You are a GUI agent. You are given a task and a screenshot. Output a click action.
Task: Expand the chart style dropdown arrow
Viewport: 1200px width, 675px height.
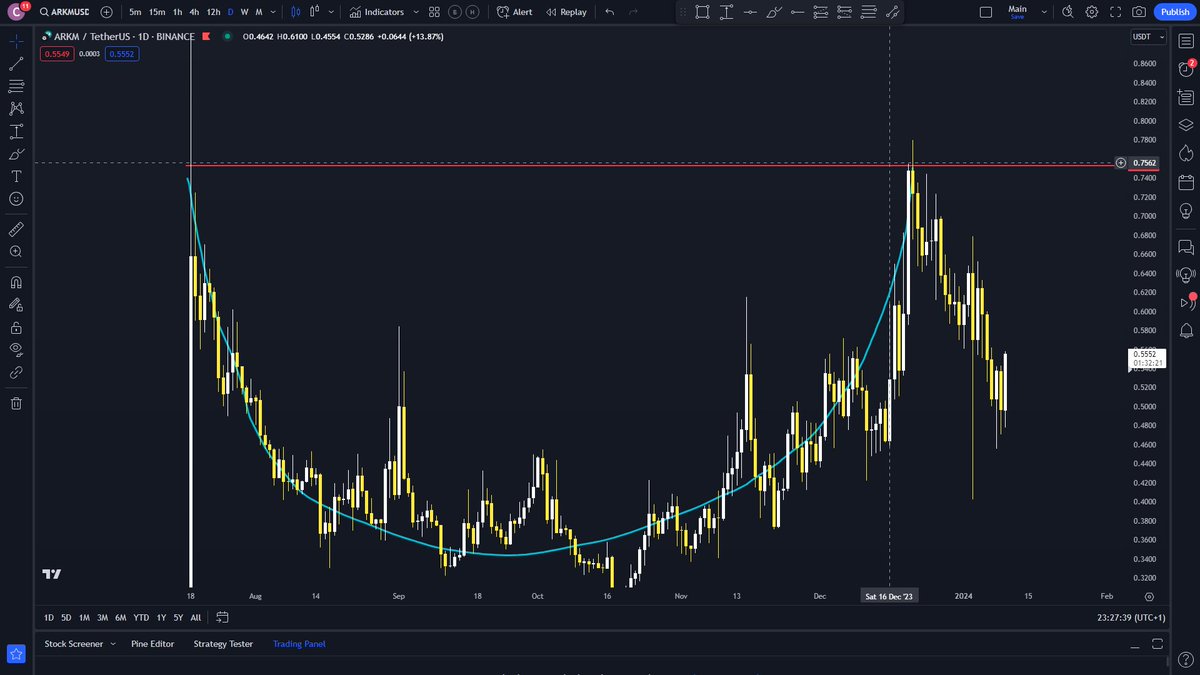point(330,12)
